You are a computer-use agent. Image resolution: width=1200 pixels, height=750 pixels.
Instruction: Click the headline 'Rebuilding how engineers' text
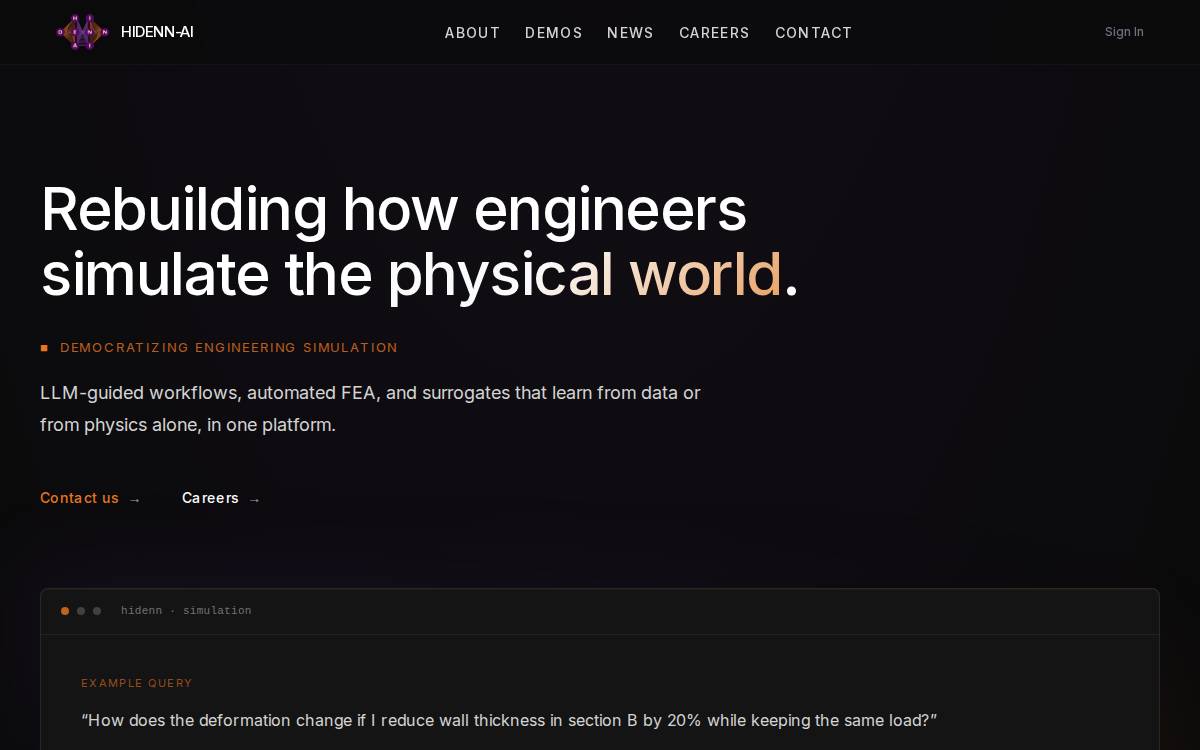[x=394, y=210]
